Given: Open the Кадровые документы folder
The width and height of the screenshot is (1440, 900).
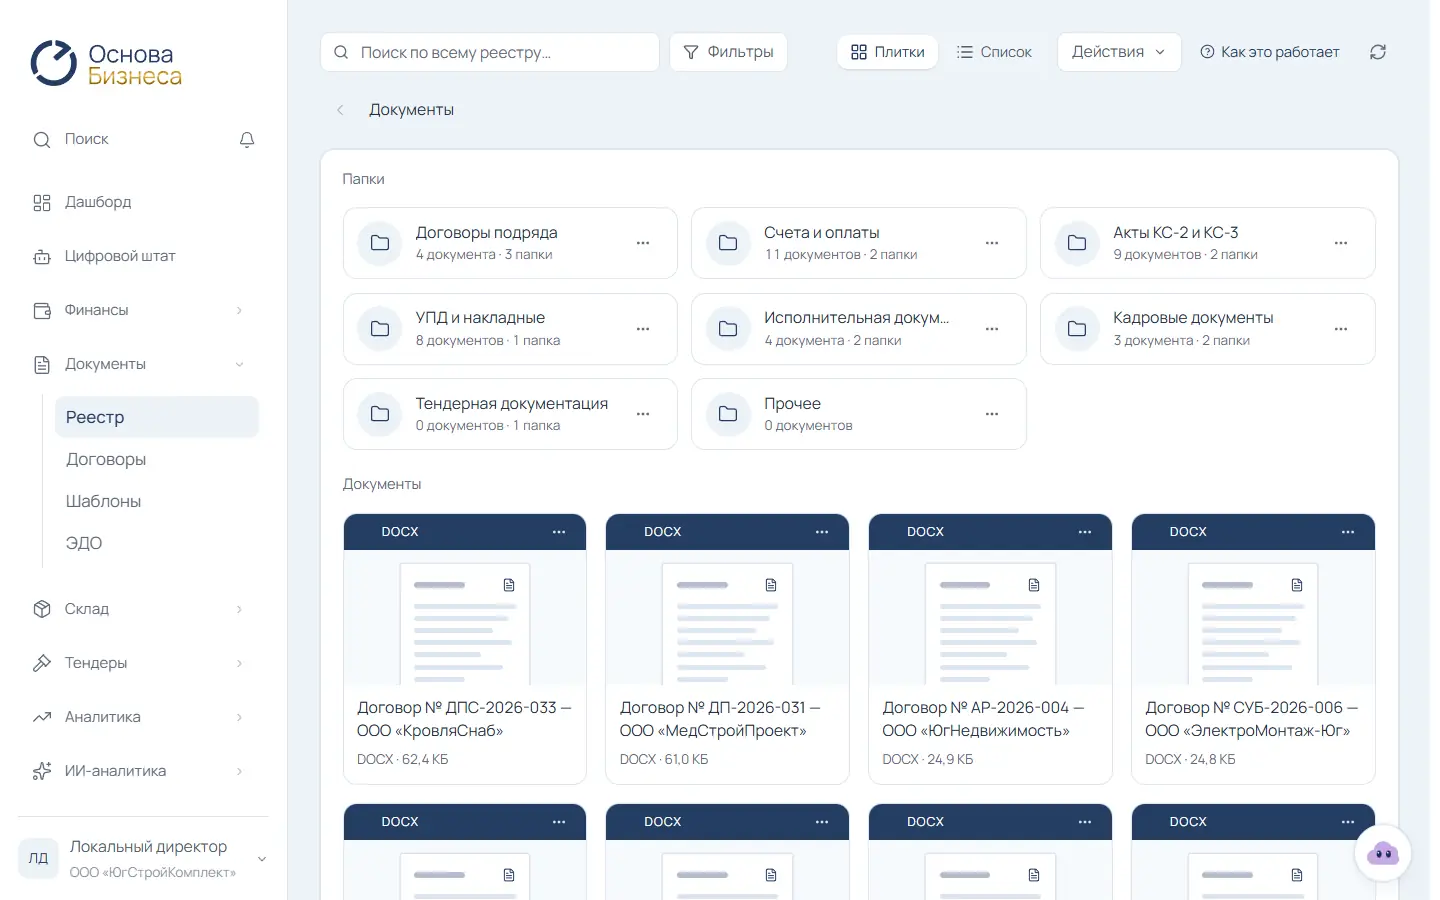Looking at the screenshot, I should [1208, 329].
